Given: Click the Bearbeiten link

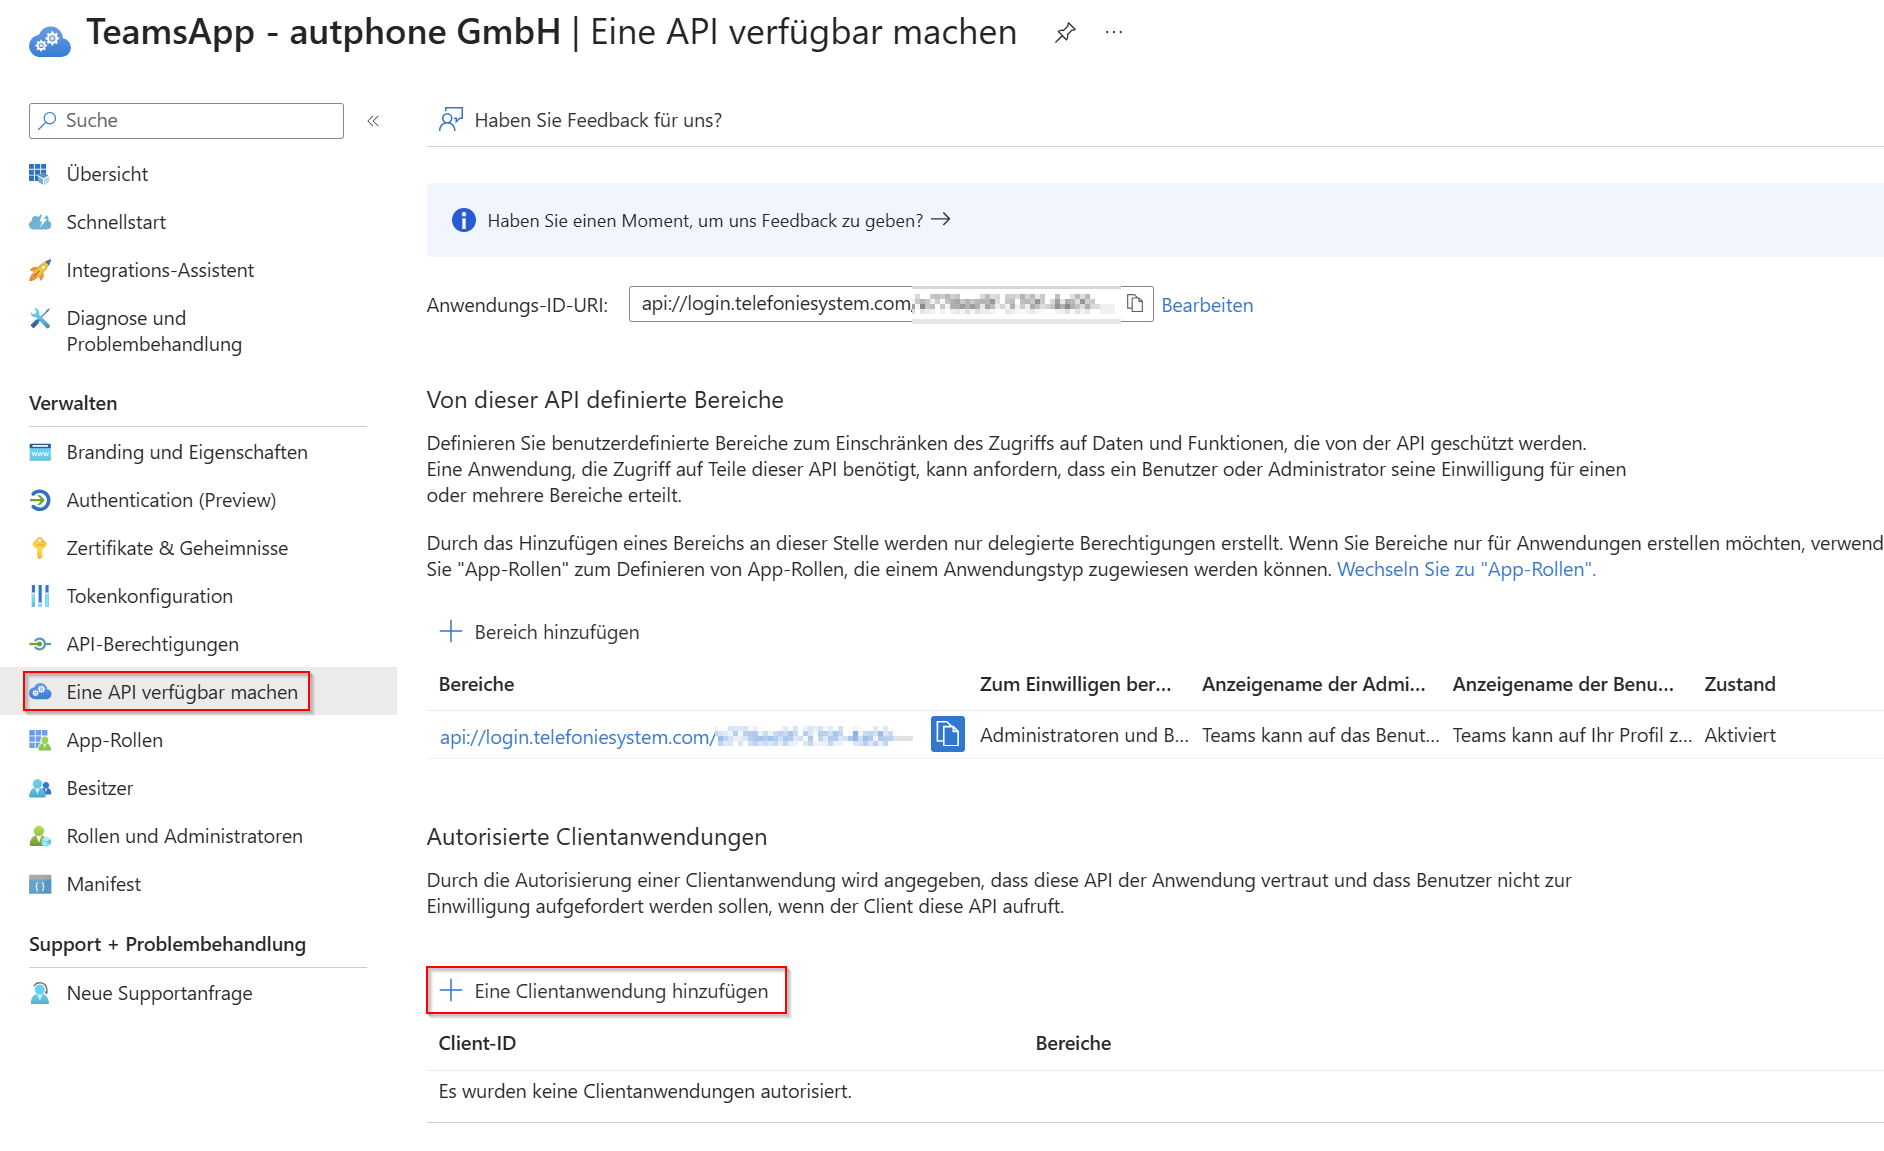Looking at the screenshot, I should 1207,305.
